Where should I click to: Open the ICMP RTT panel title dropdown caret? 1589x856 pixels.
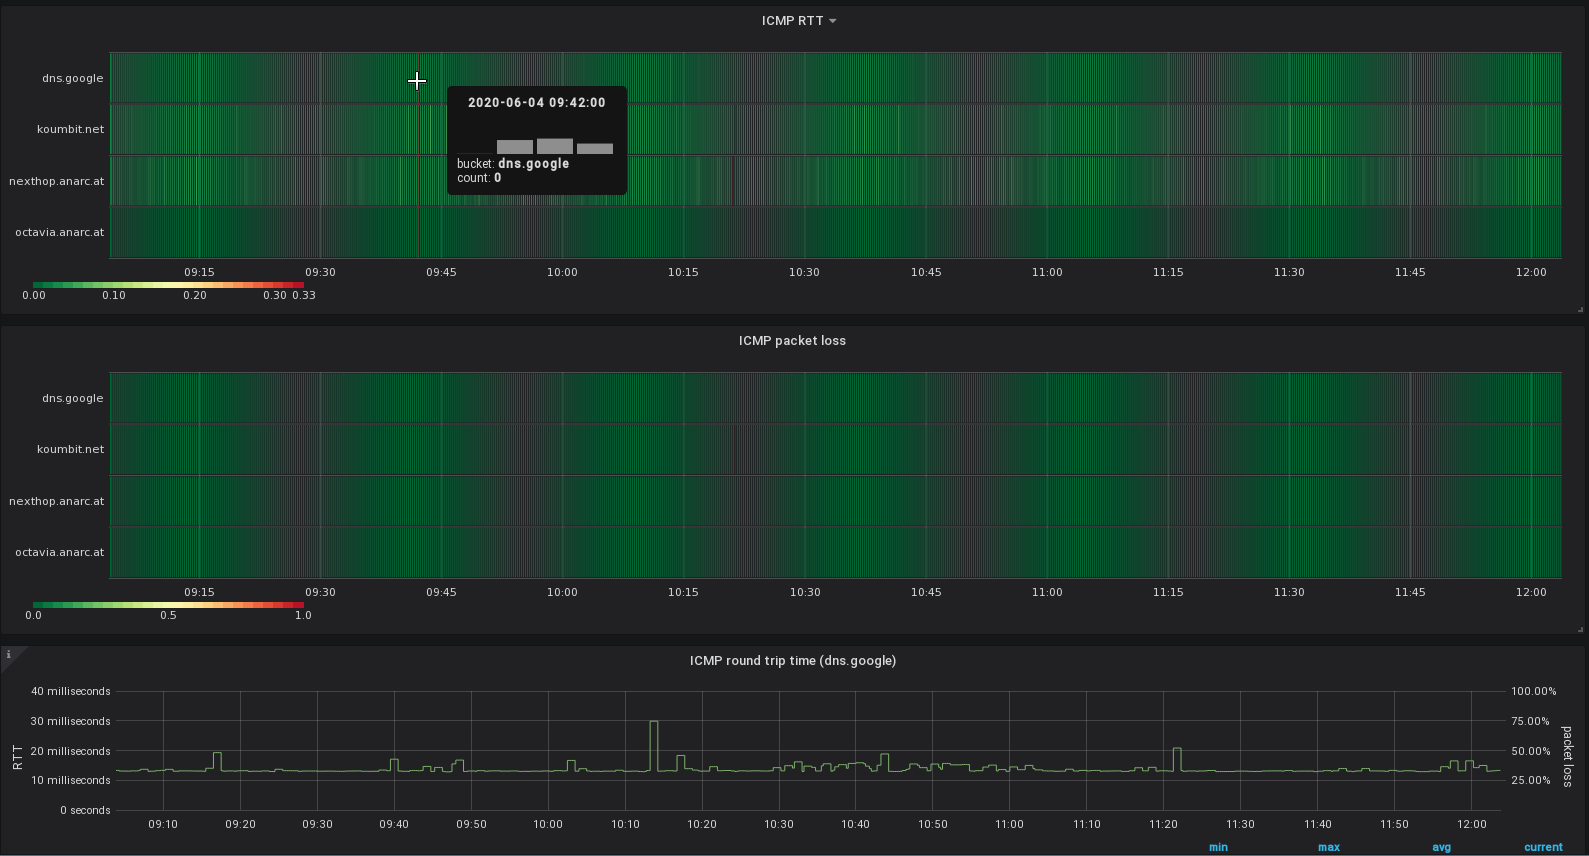pyautogui.click(x=833, y=21)
